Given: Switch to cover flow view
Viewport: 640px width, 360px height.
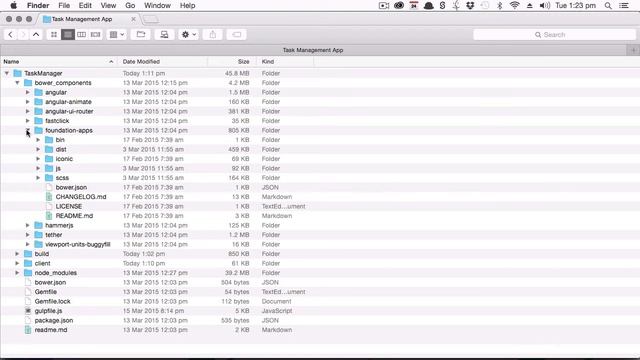Looking at the screenshot, I should pyautogui.click(x=96, y=35).
